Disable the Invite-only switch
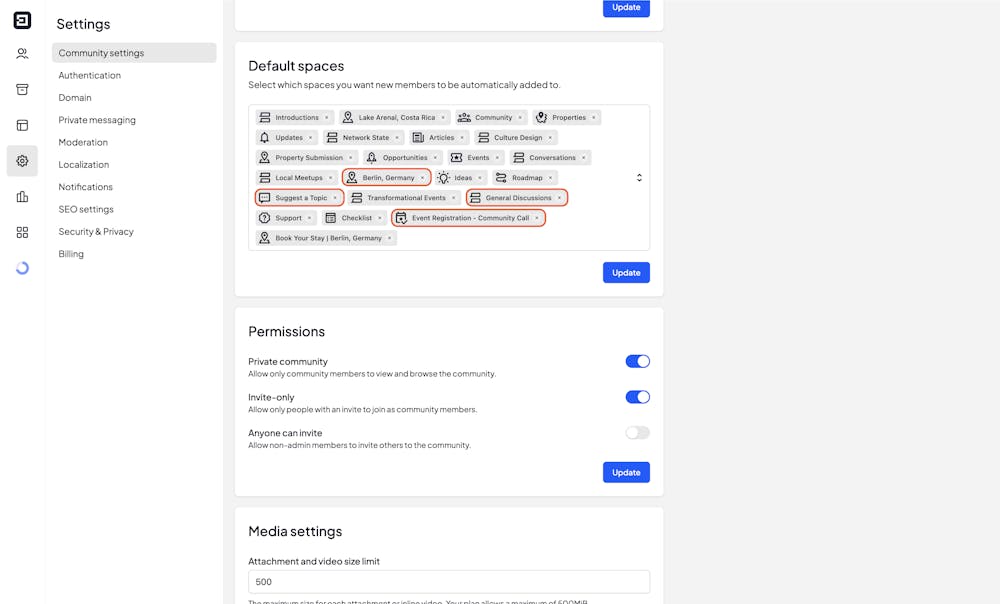Viewport: 1000px width, 604px height. [x=637, y=397]
